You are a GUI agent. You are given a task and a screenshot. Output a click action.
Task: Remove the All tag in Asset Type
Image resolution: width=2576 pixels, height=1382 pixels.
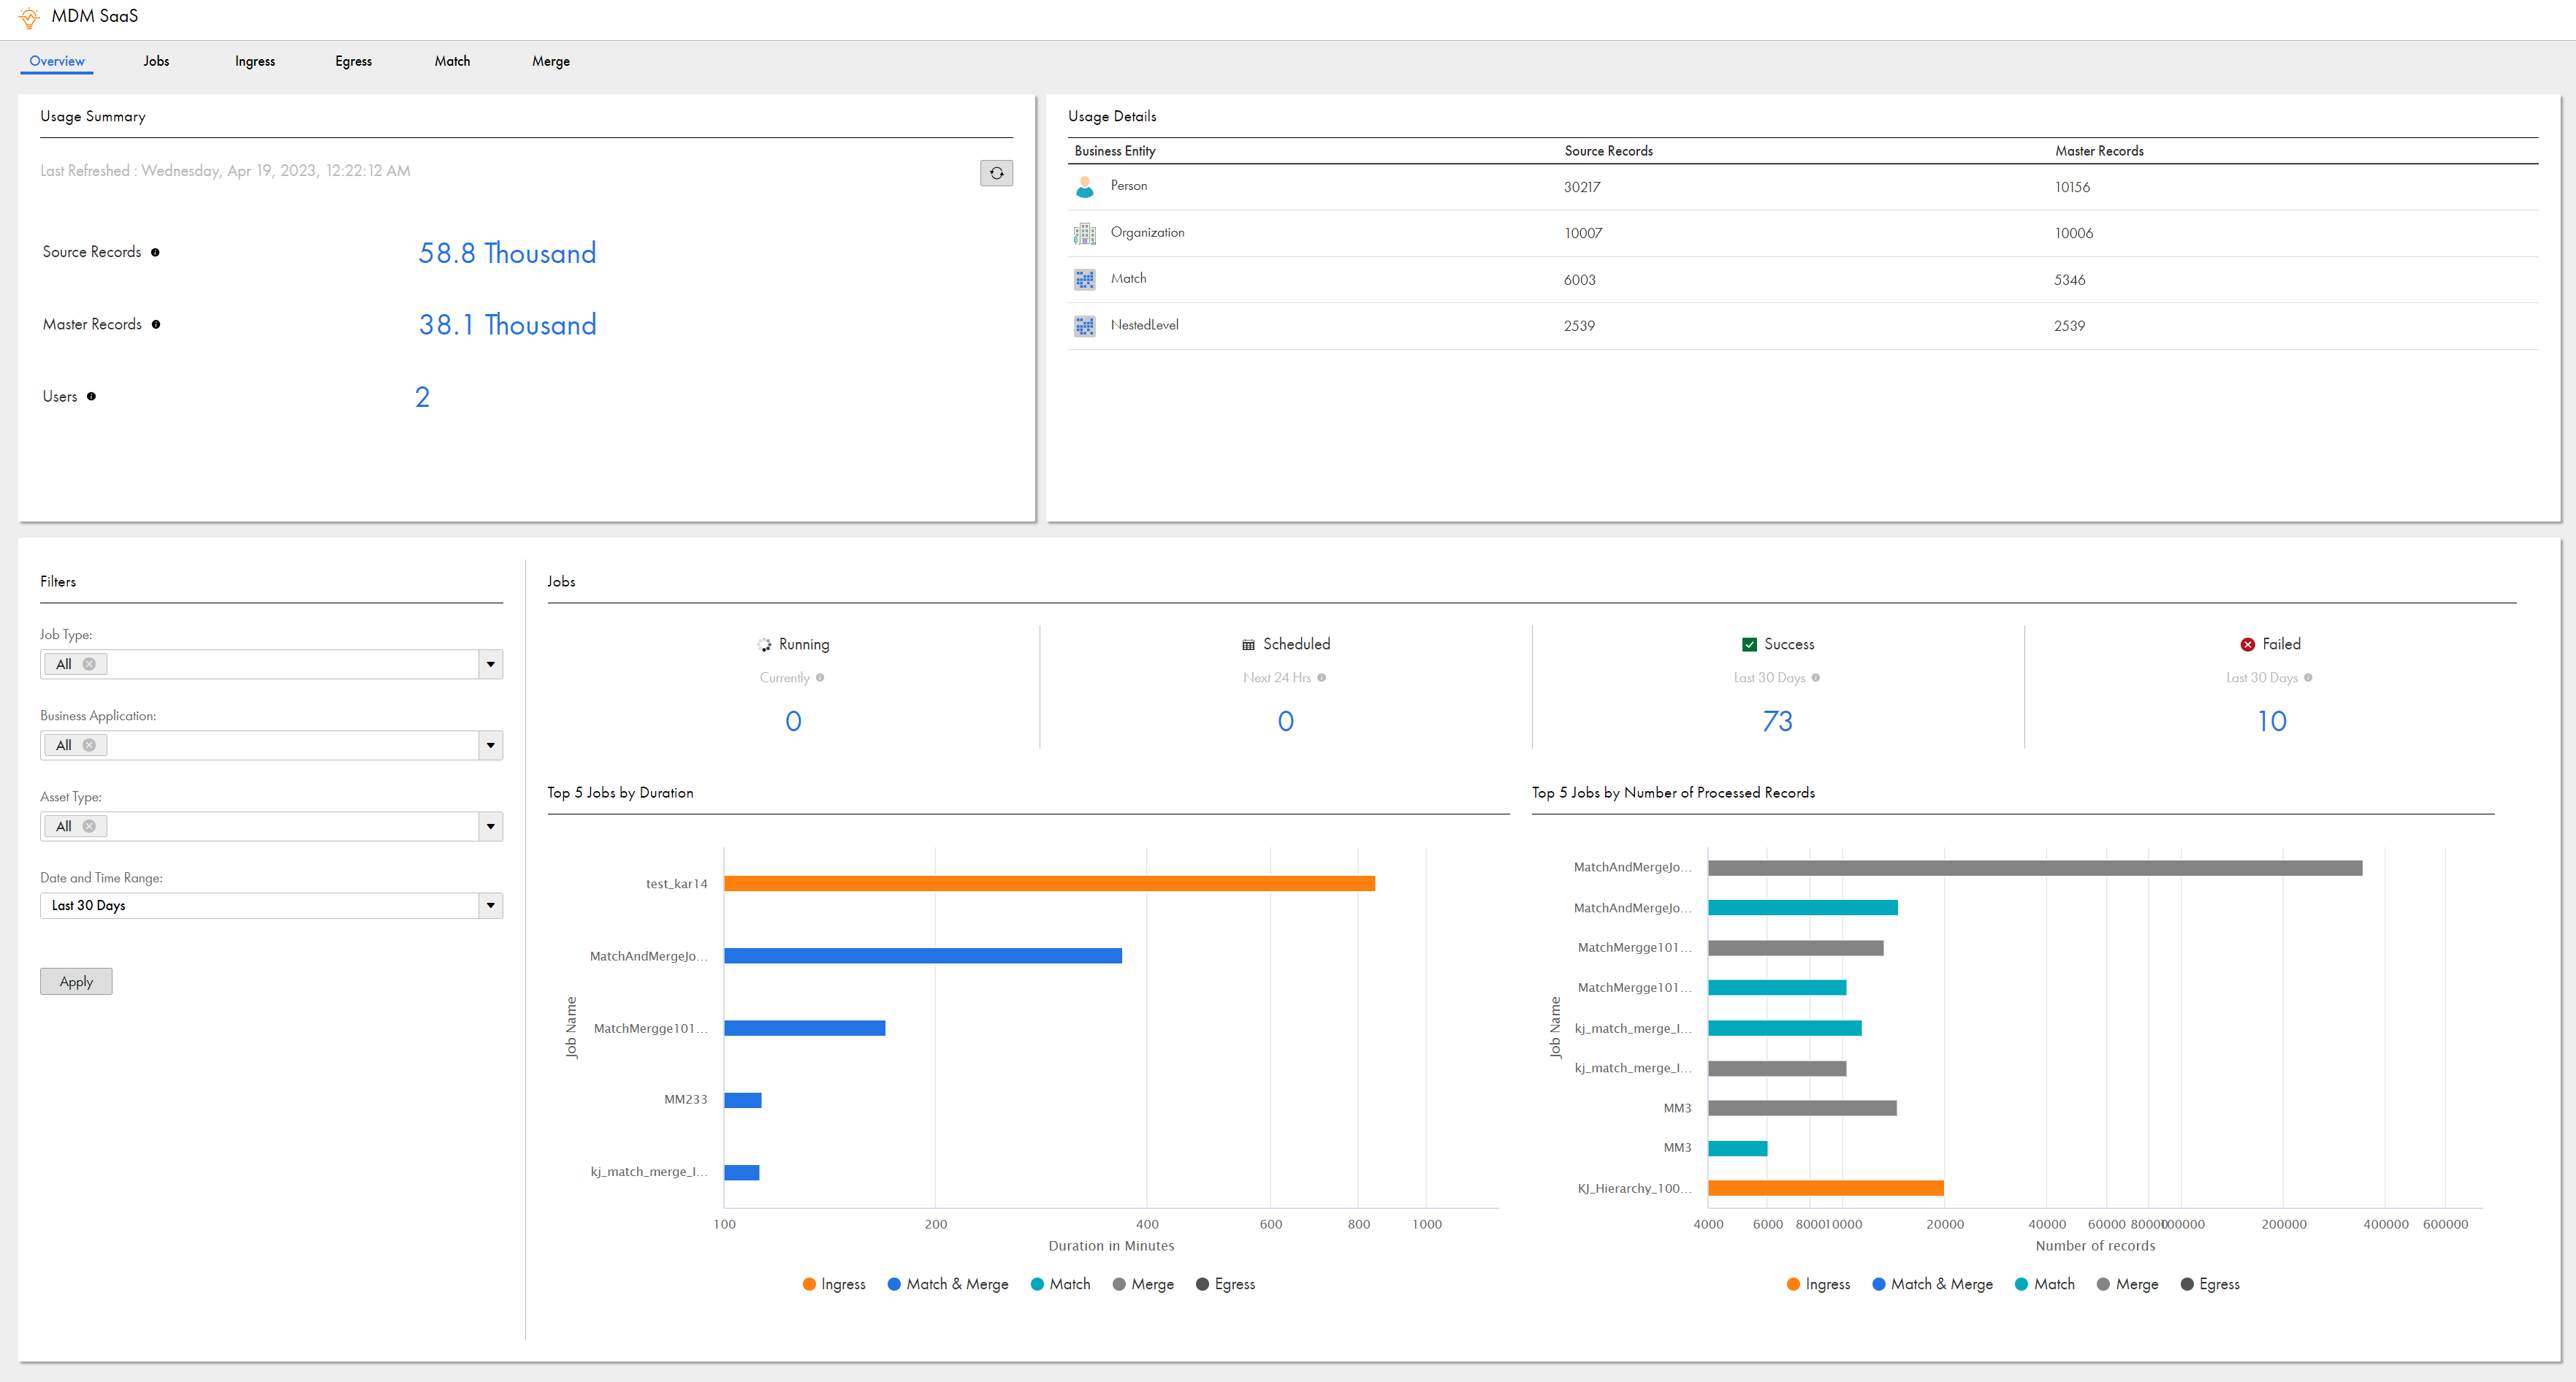click(89, 826)
